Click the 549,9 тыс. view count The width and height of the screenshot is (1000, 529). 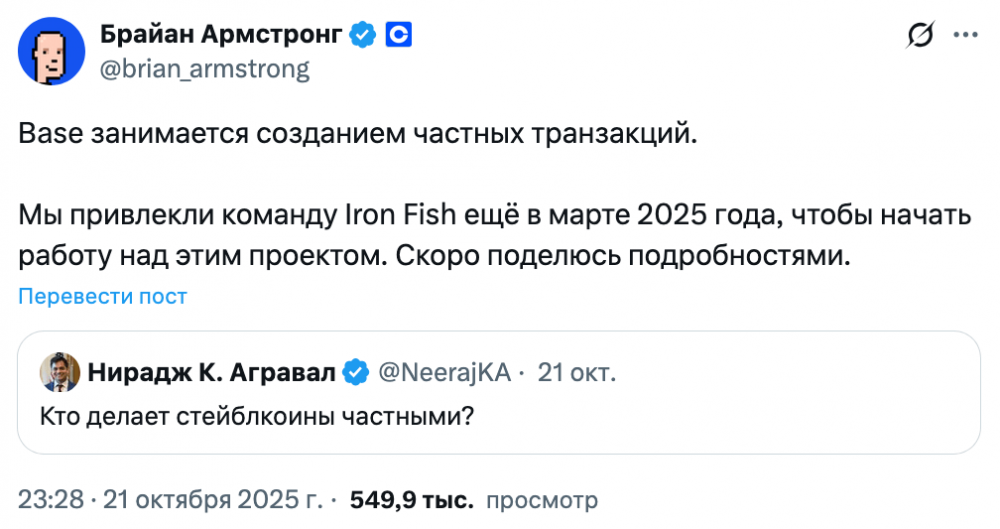(x=412, y=499)
